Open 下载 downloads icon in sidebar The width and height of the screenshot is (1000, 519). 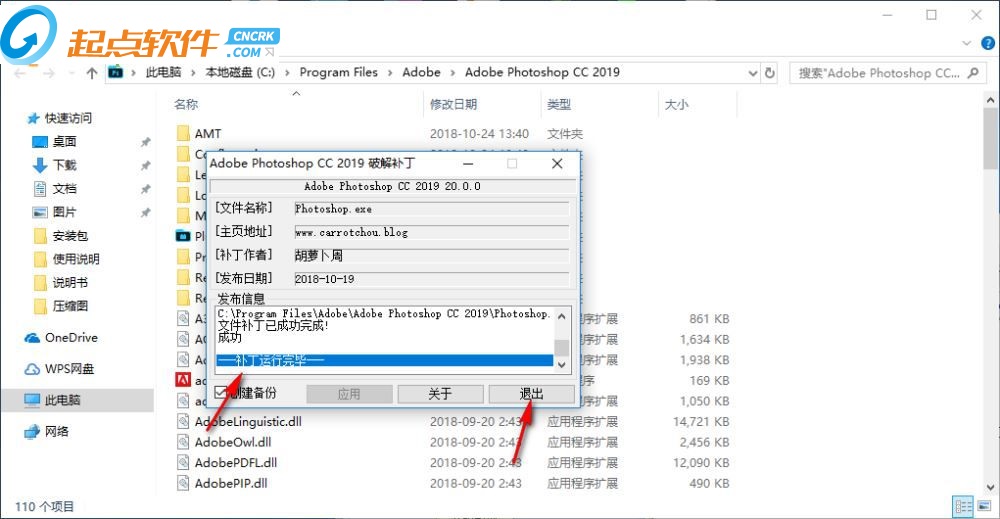[x=40, y=165]
